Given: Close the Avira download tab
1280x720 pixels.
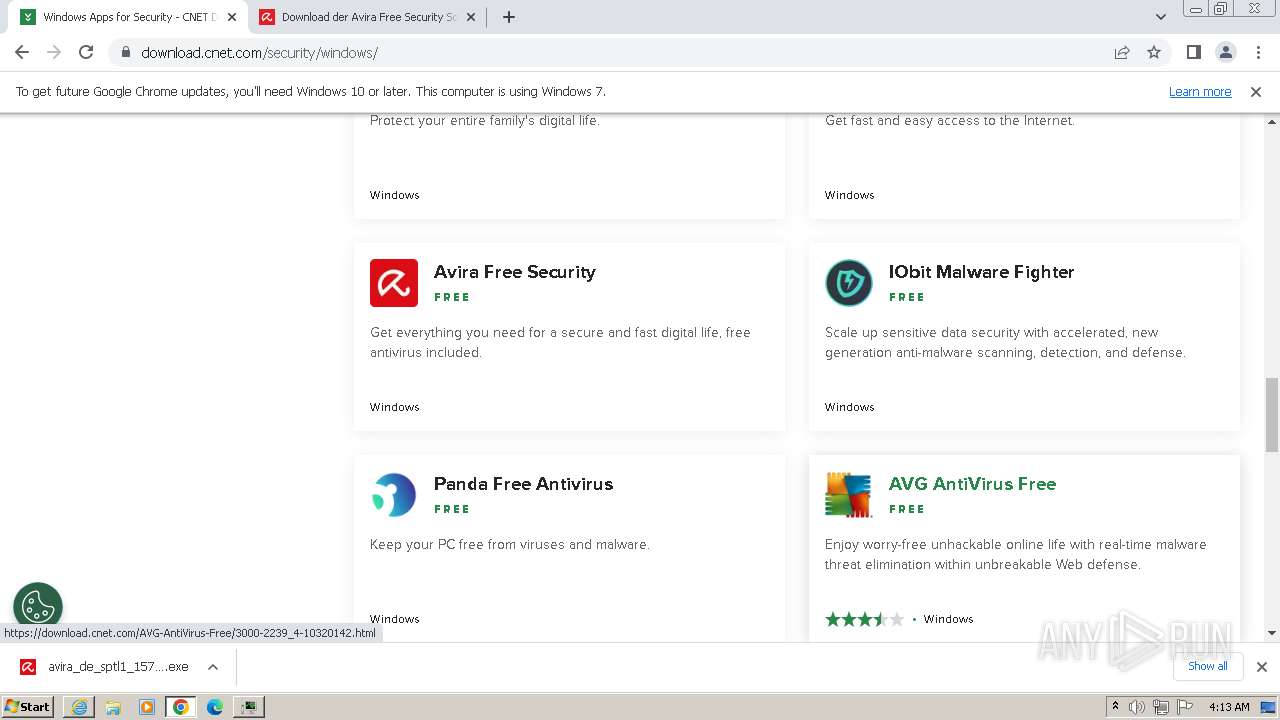Looking at the screenshot, I should pyautogui.click(x=471, y=17).
